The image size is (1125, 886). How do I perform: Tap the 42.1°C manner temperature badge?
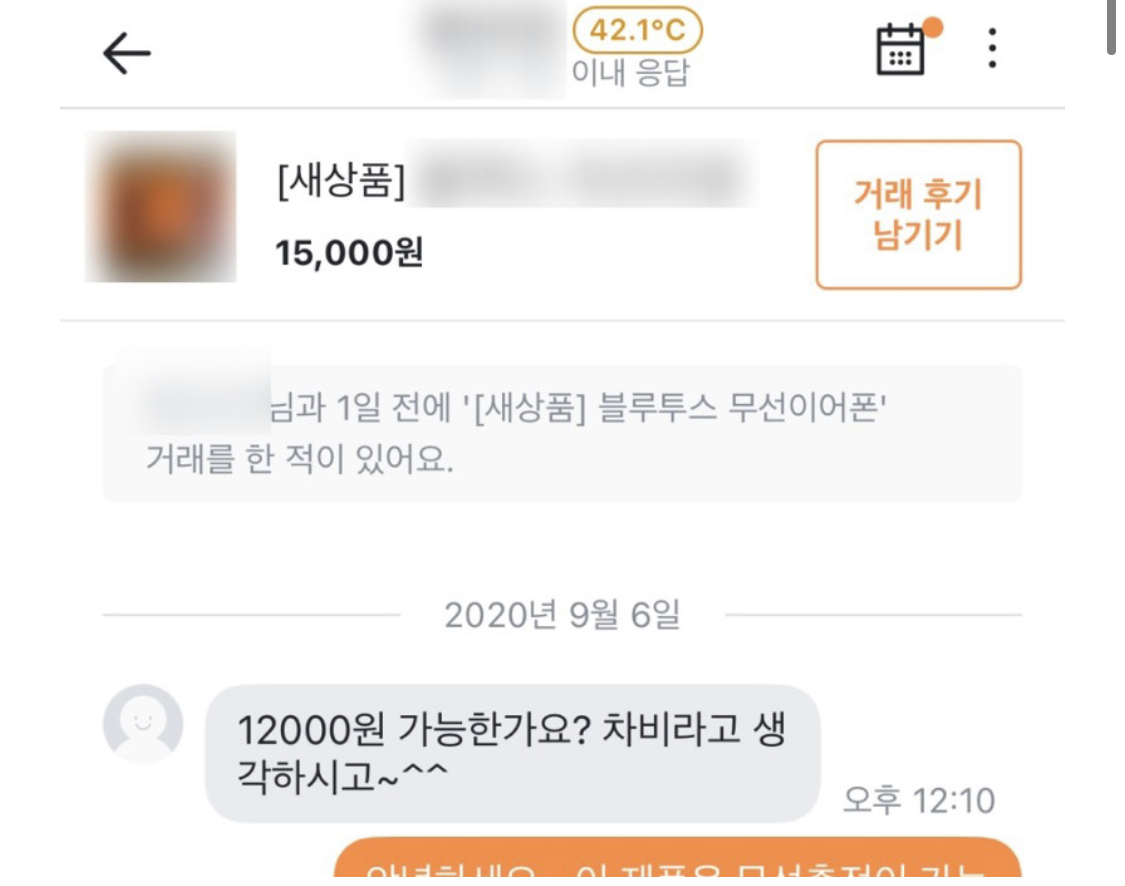[x=637, y=30]
